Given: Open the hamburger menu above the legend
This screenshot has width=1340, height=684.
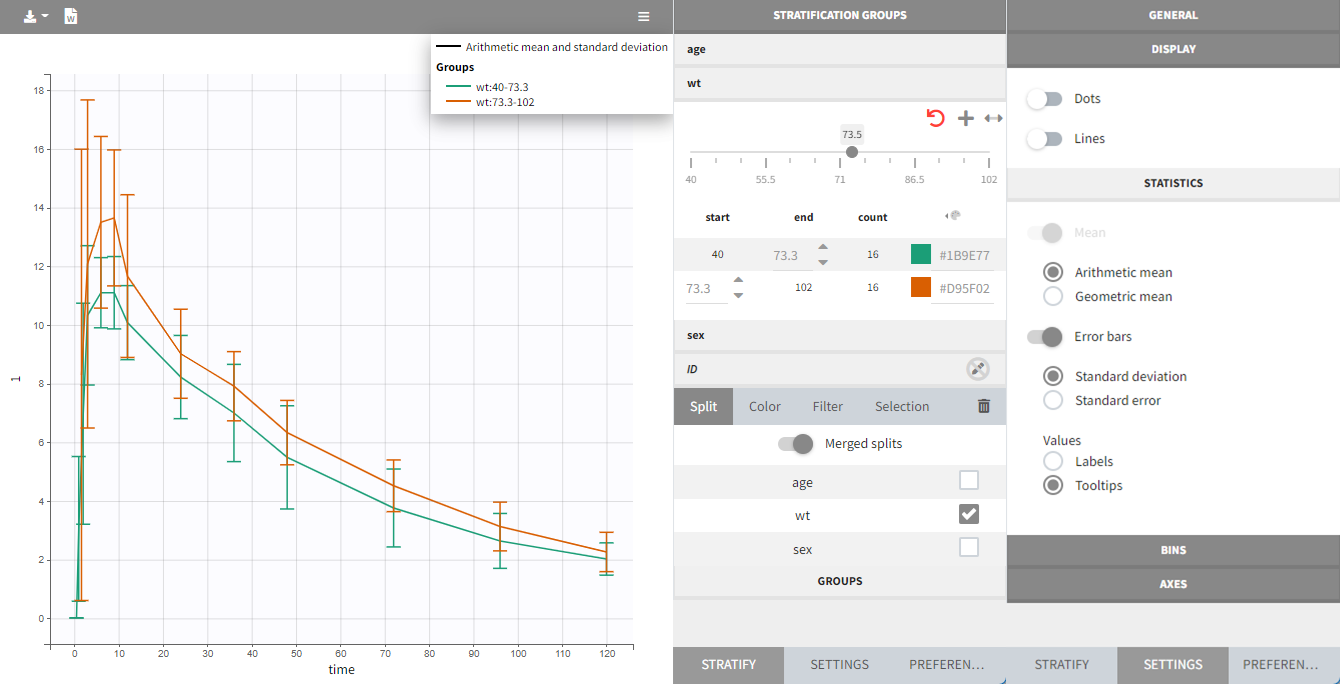Looking at the screenshot, I should (644, 17).
